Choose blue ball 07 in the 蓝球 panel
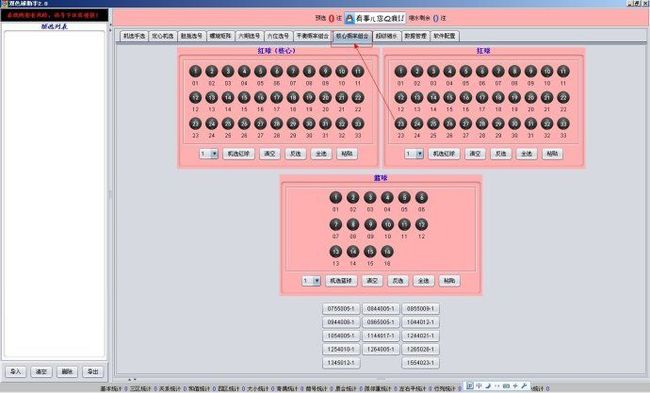The height and width of the screenshot is (393, 650). [x=336, y=225]
